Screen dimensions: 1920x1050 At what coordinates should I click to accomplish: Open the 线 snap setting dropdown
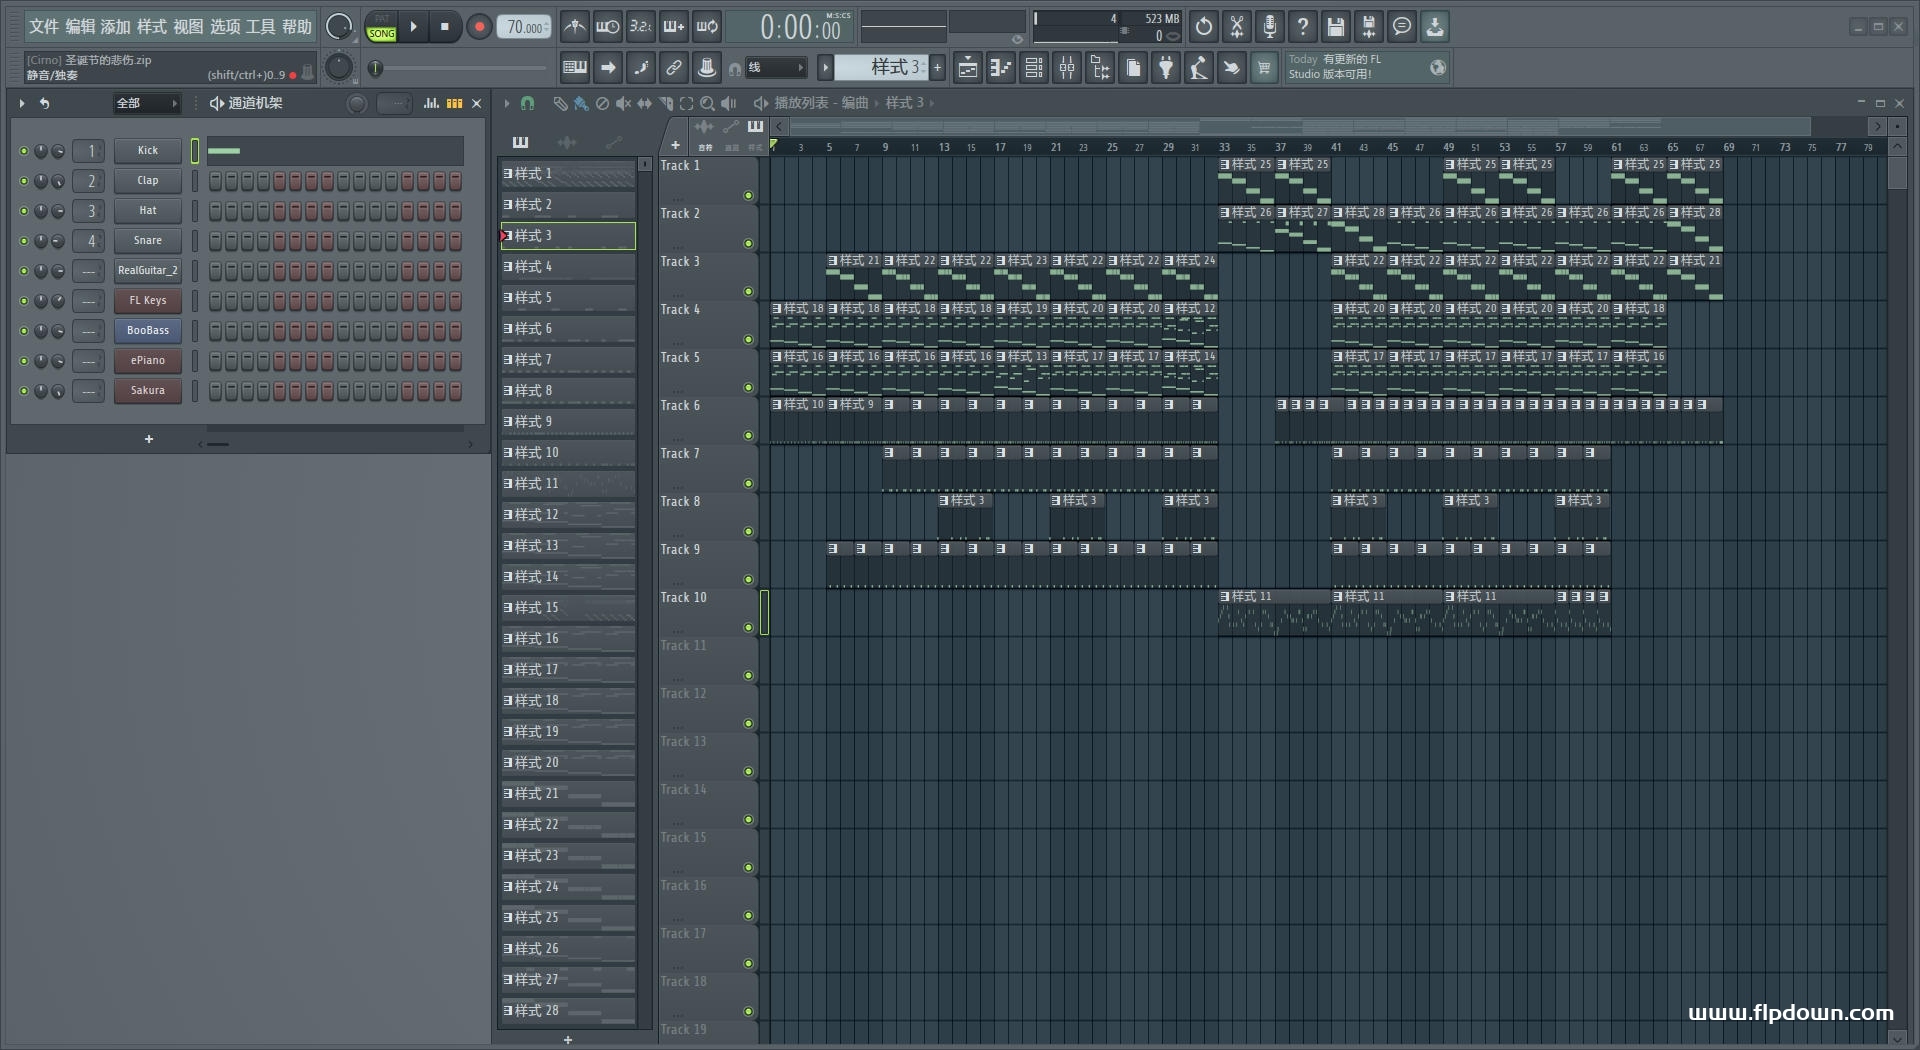[x=775, y=68]
